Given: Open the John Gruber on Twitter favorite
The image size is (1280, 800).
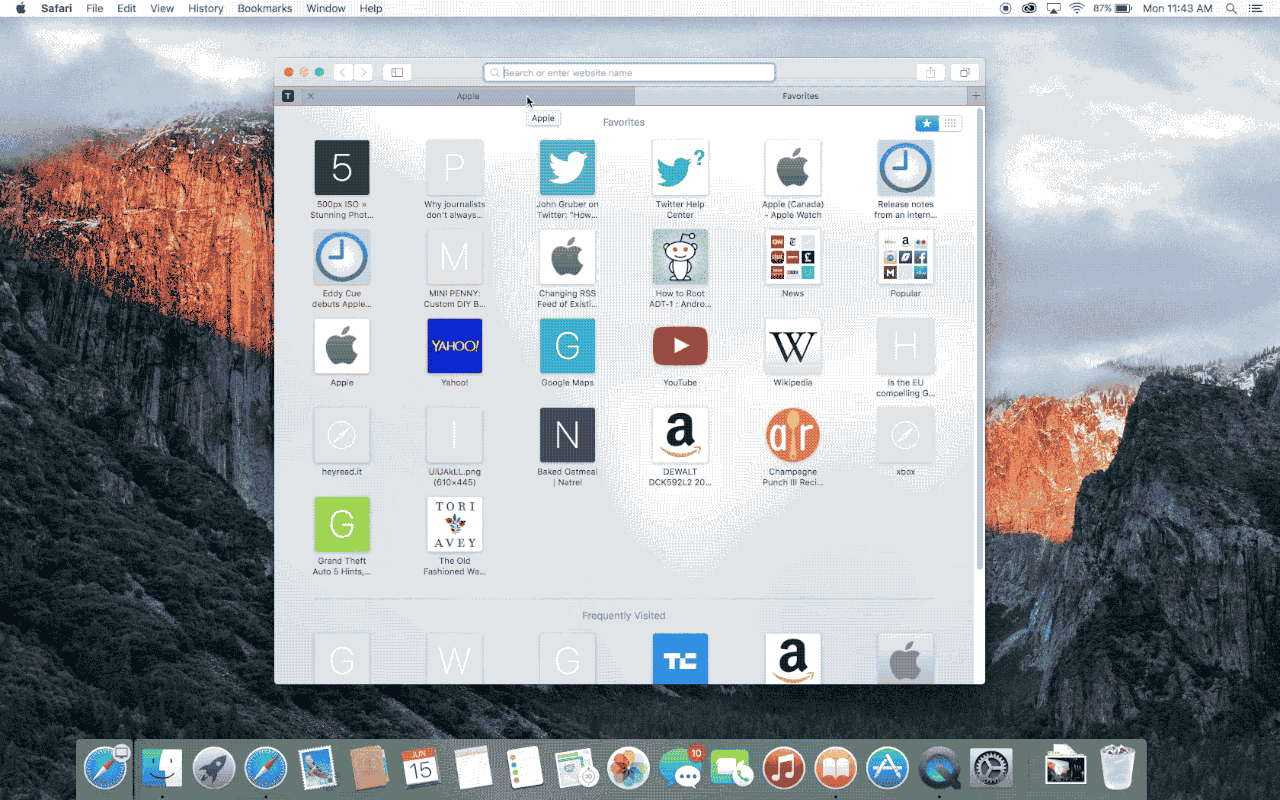Looking at the screenshot, I should 567,168.
